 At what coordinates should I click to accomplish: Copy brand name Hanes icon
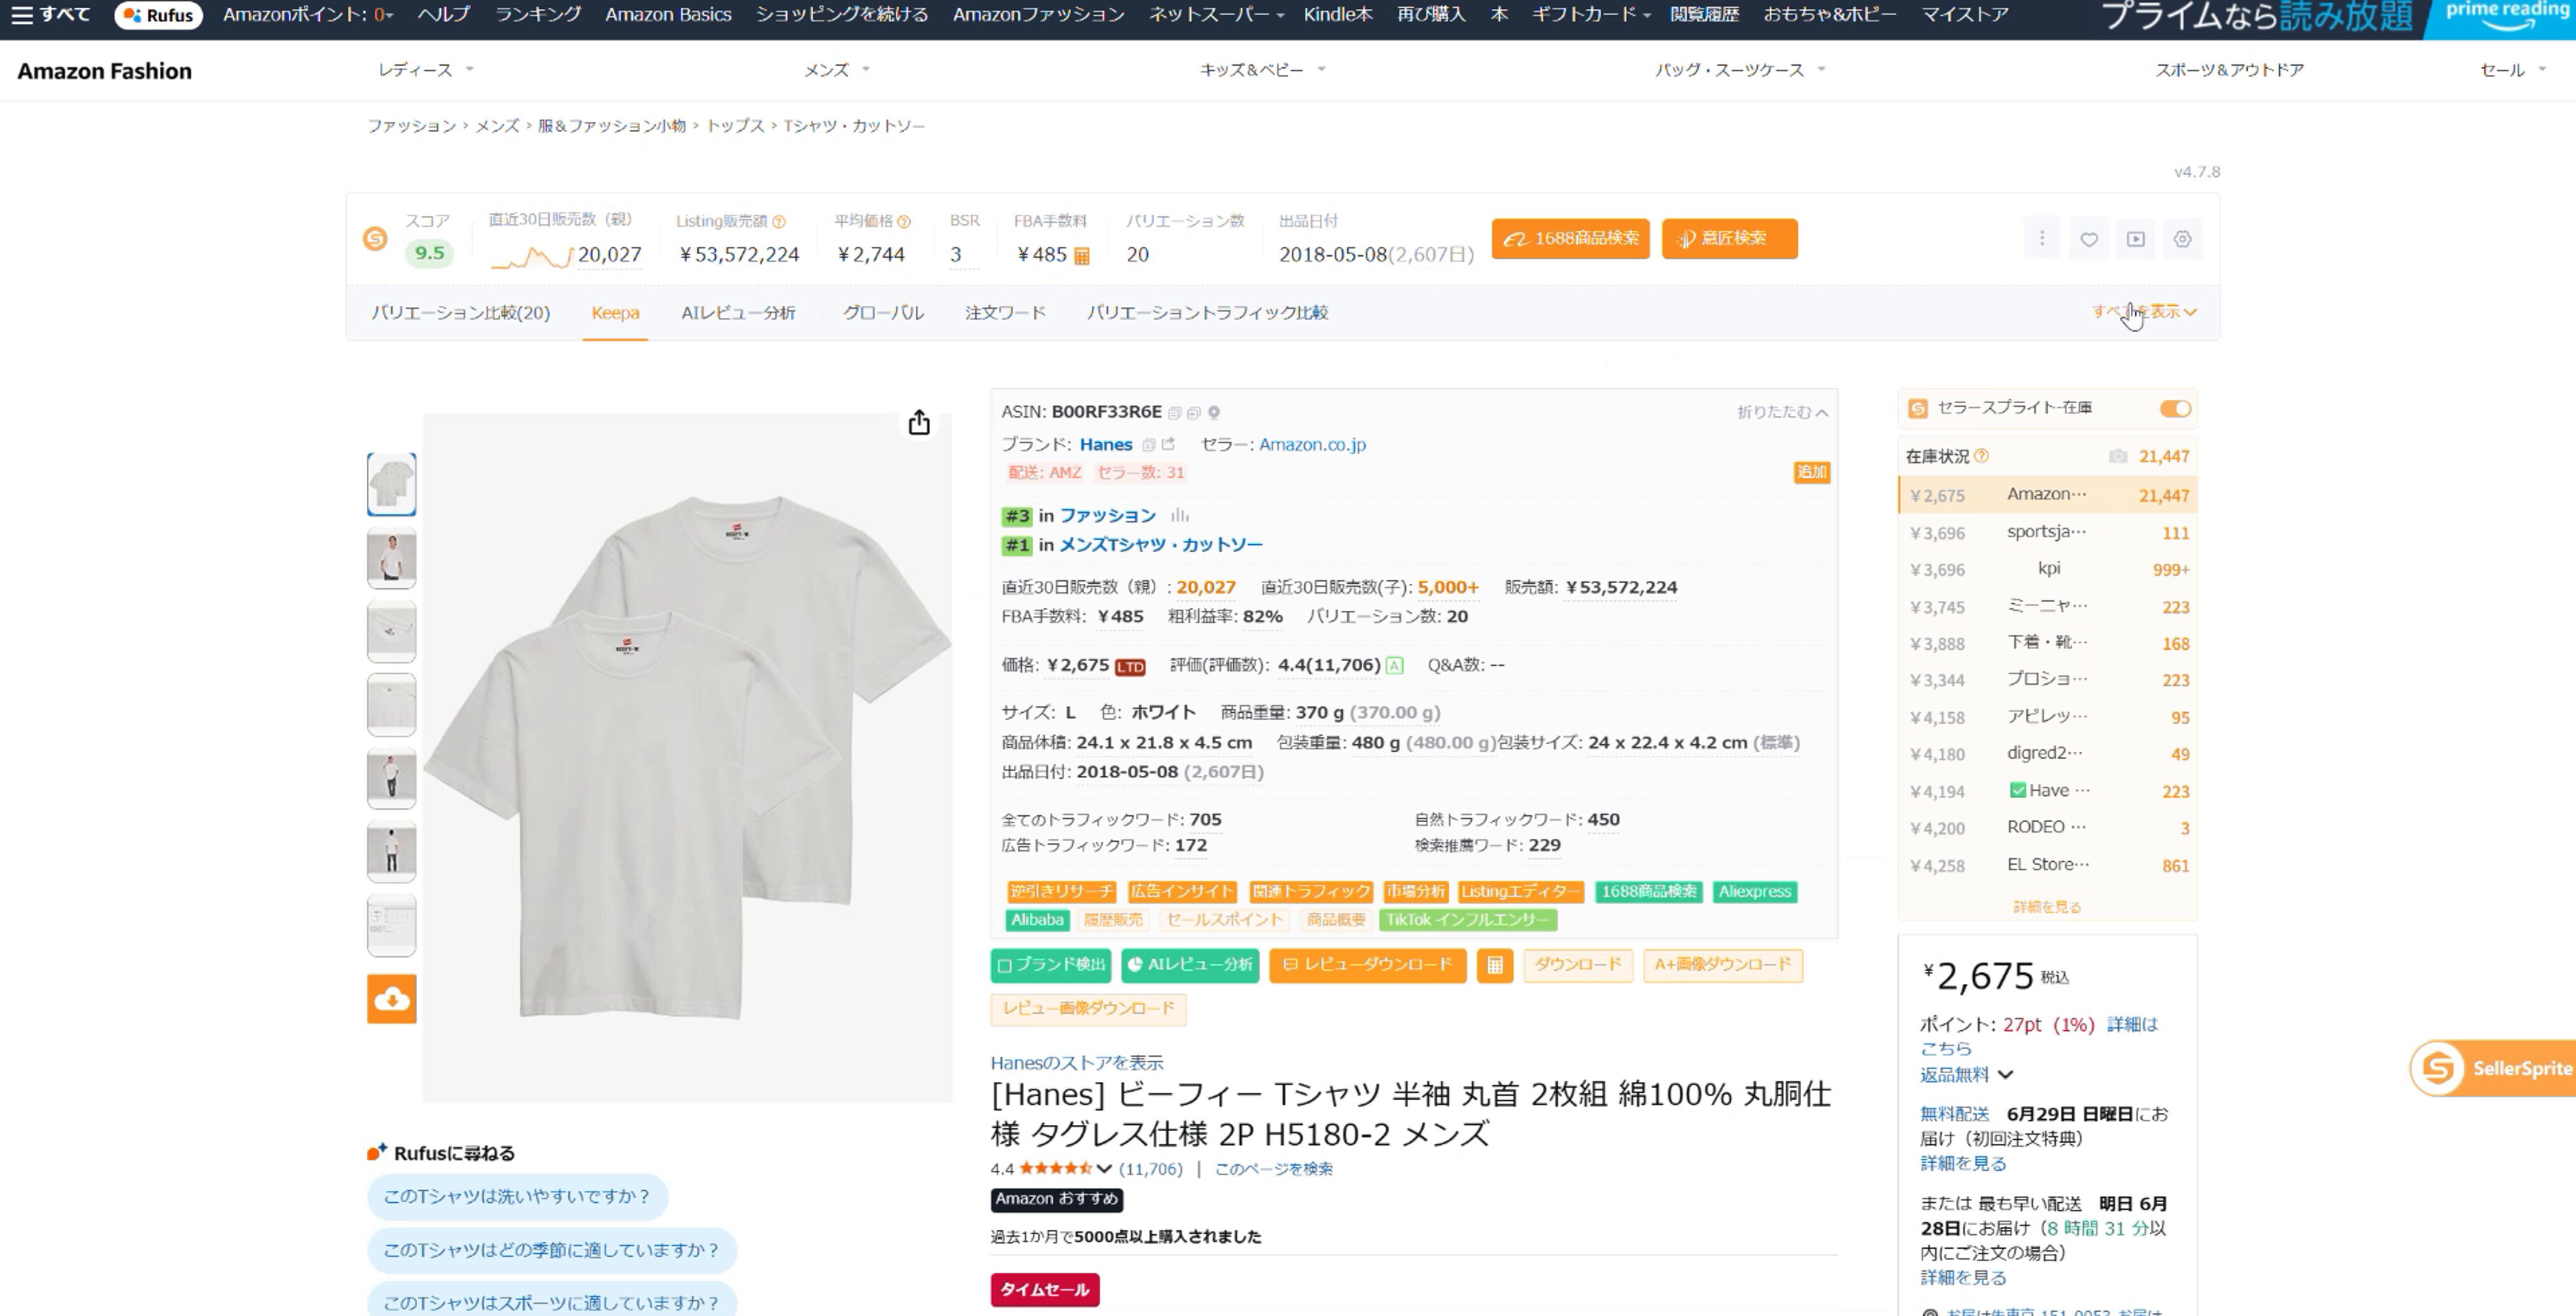(x=1149, y=445)
